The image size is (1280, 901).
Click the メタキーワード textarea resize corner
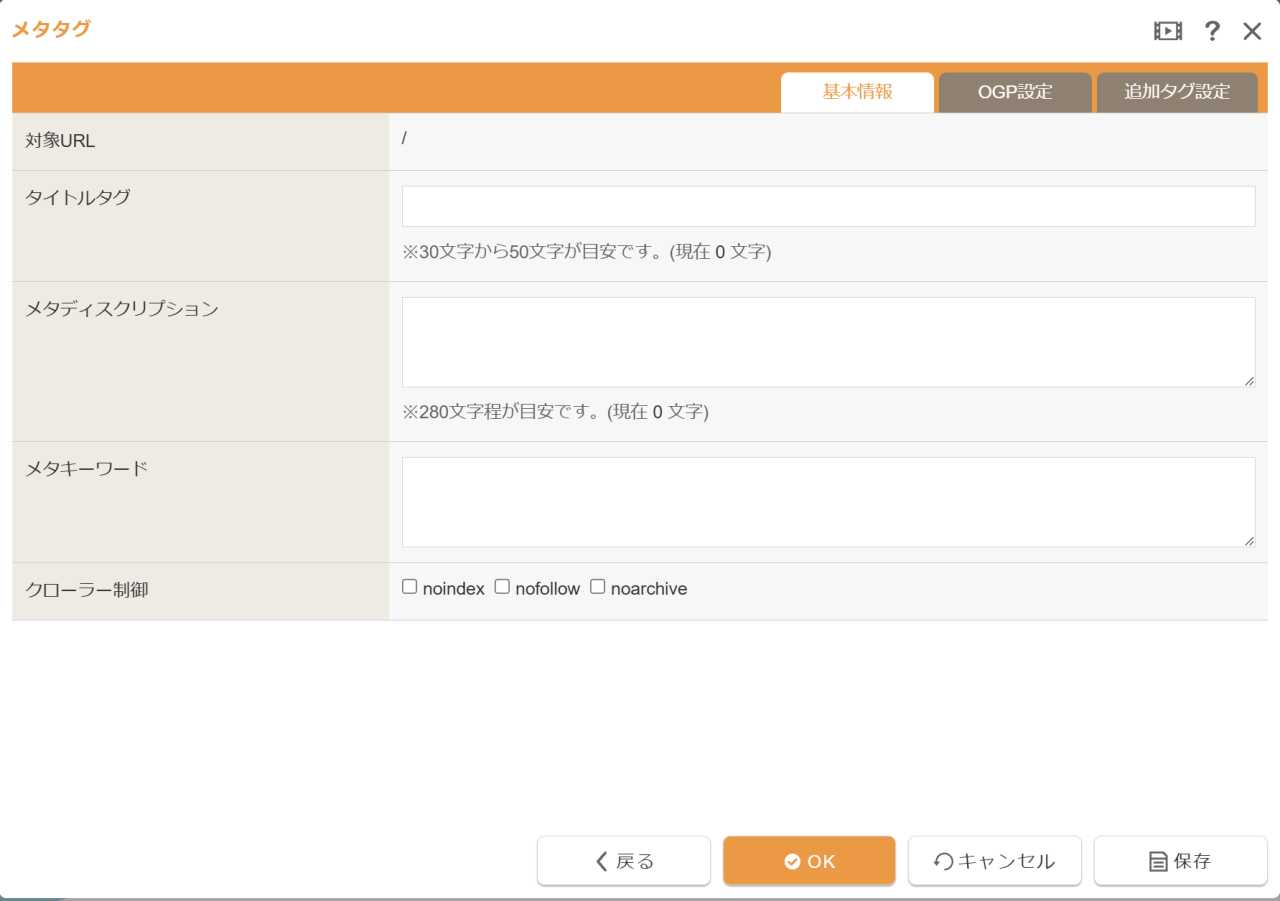coord(1249,541)
